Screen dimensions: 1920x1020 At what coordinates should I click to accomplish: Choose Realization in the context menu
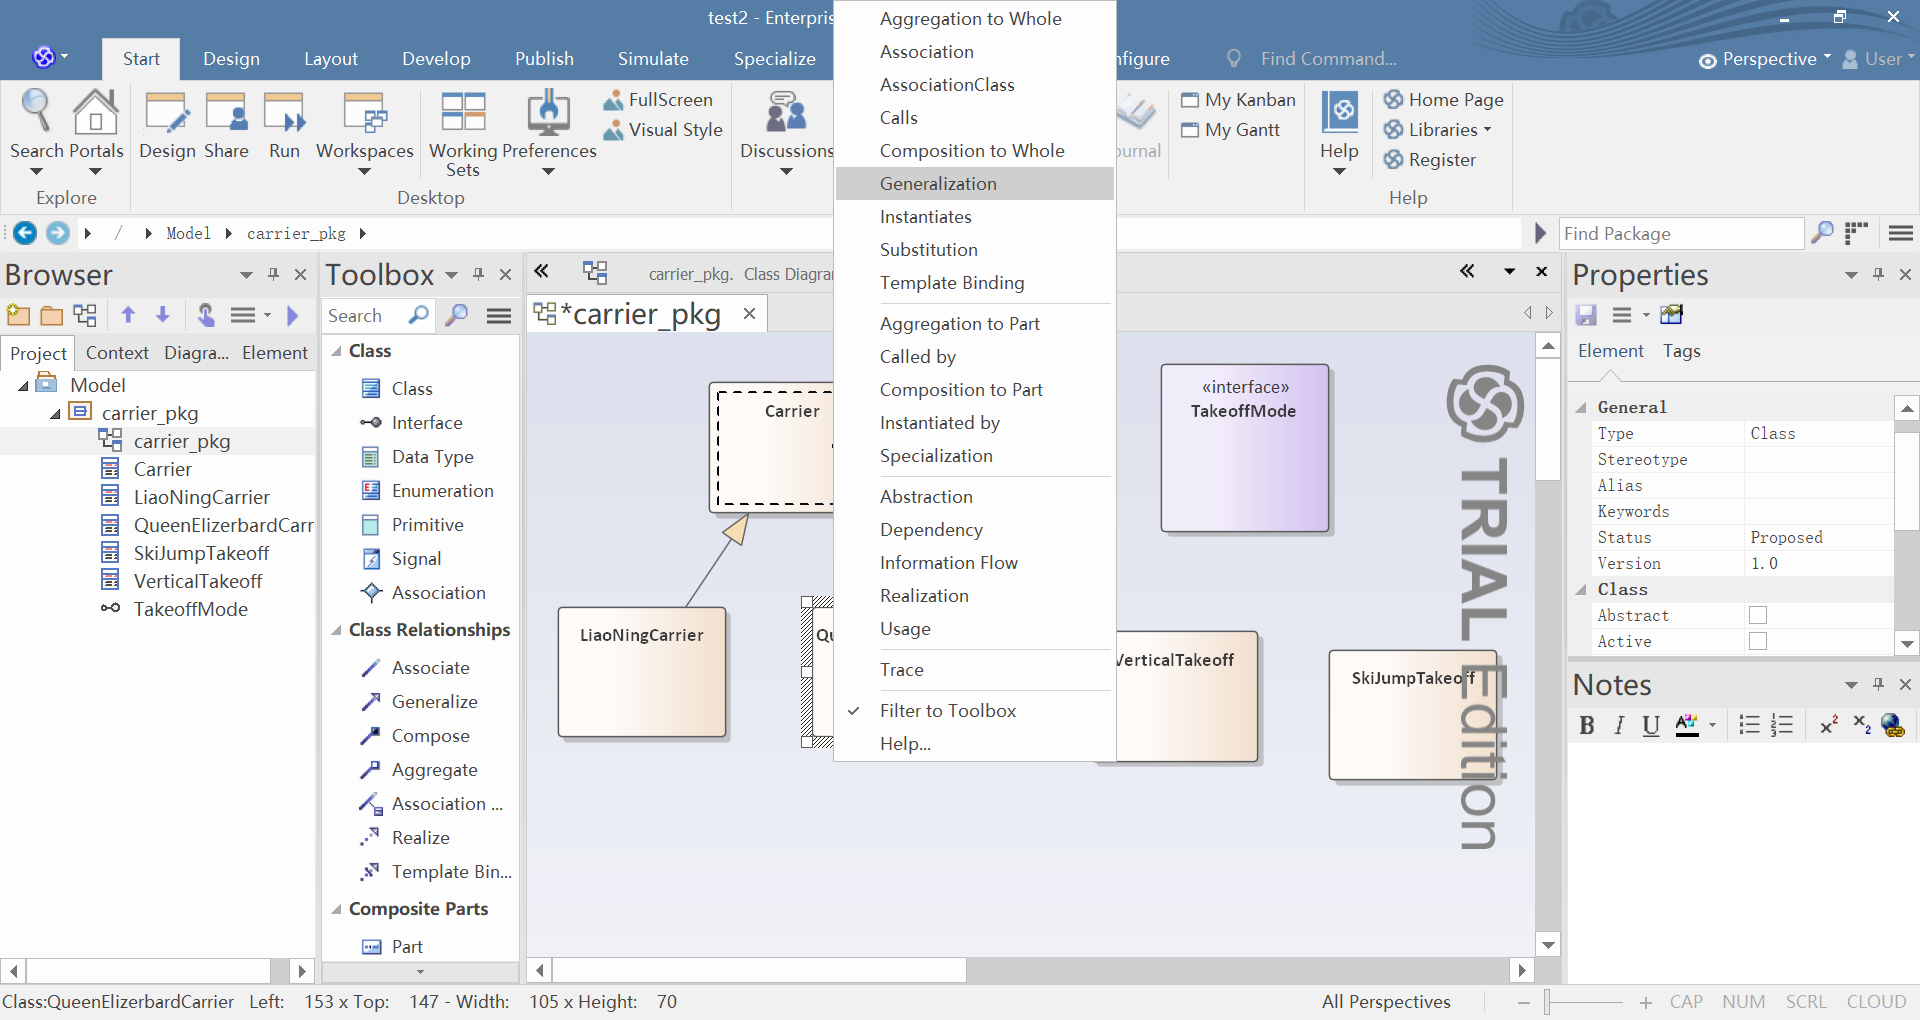pos(975,595)
